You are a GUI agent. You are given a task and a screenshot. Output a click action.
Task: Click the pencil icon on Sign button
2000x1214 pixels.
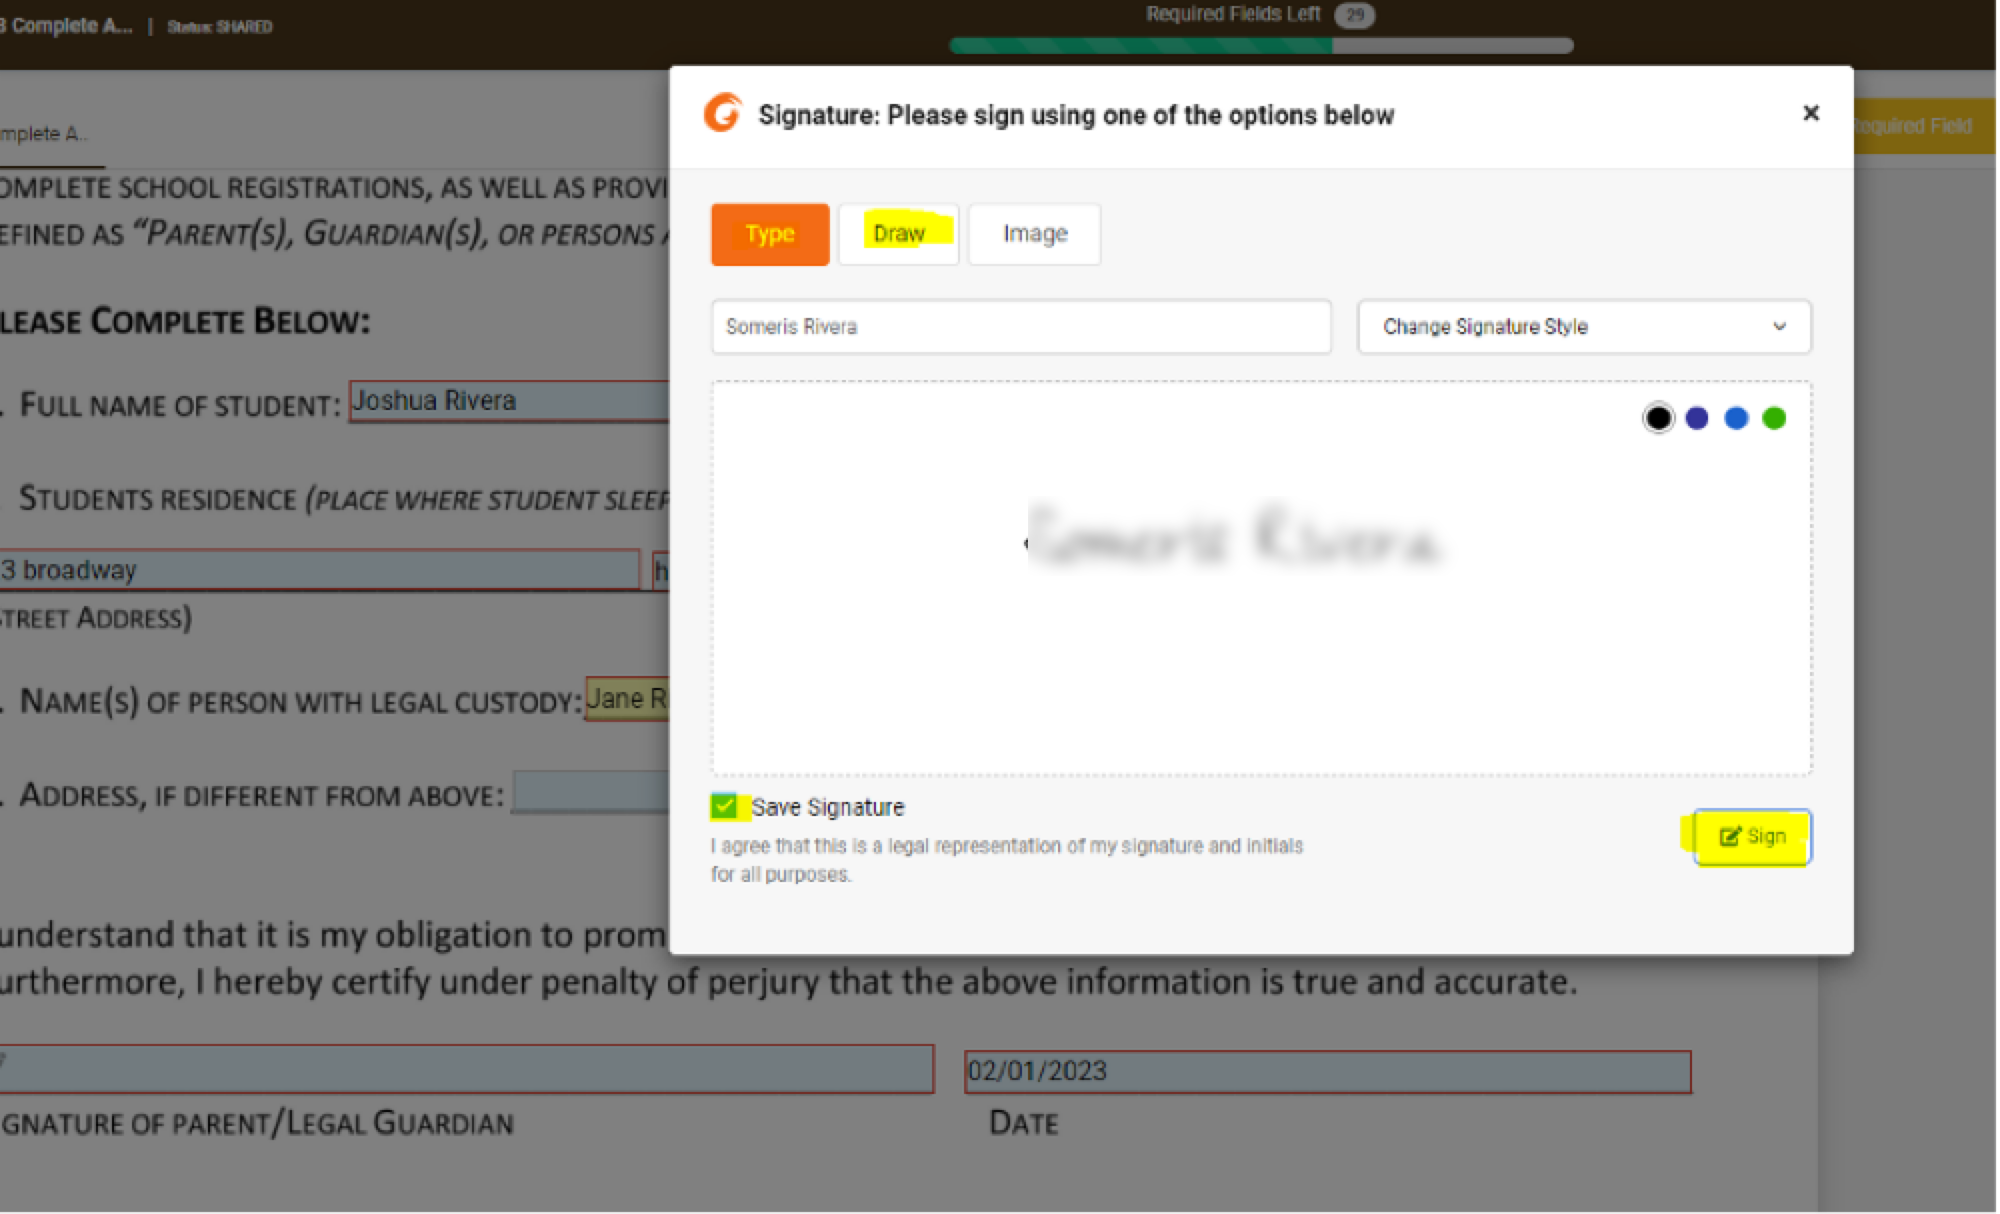[1729, 836]
